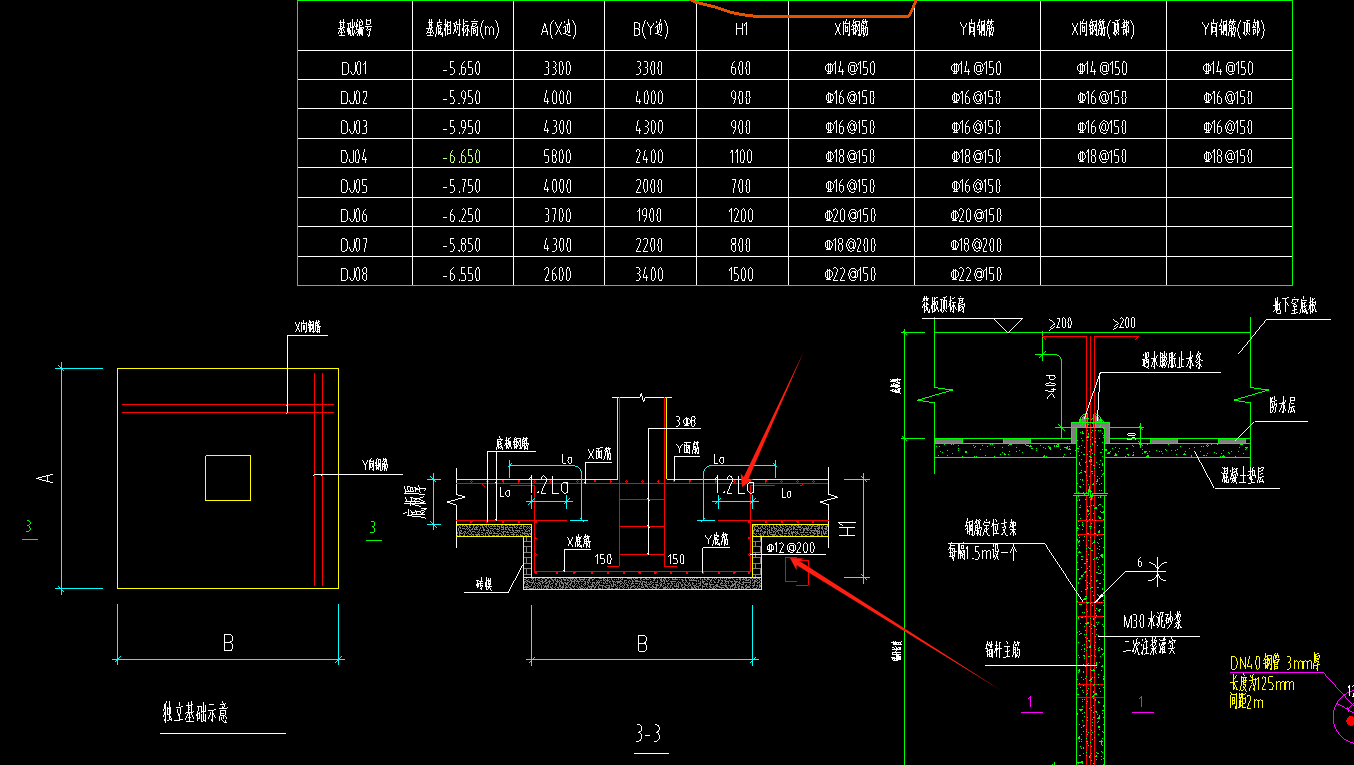
Task: Click the 1900 value in DJ06 row
Action: pos(649,215)
